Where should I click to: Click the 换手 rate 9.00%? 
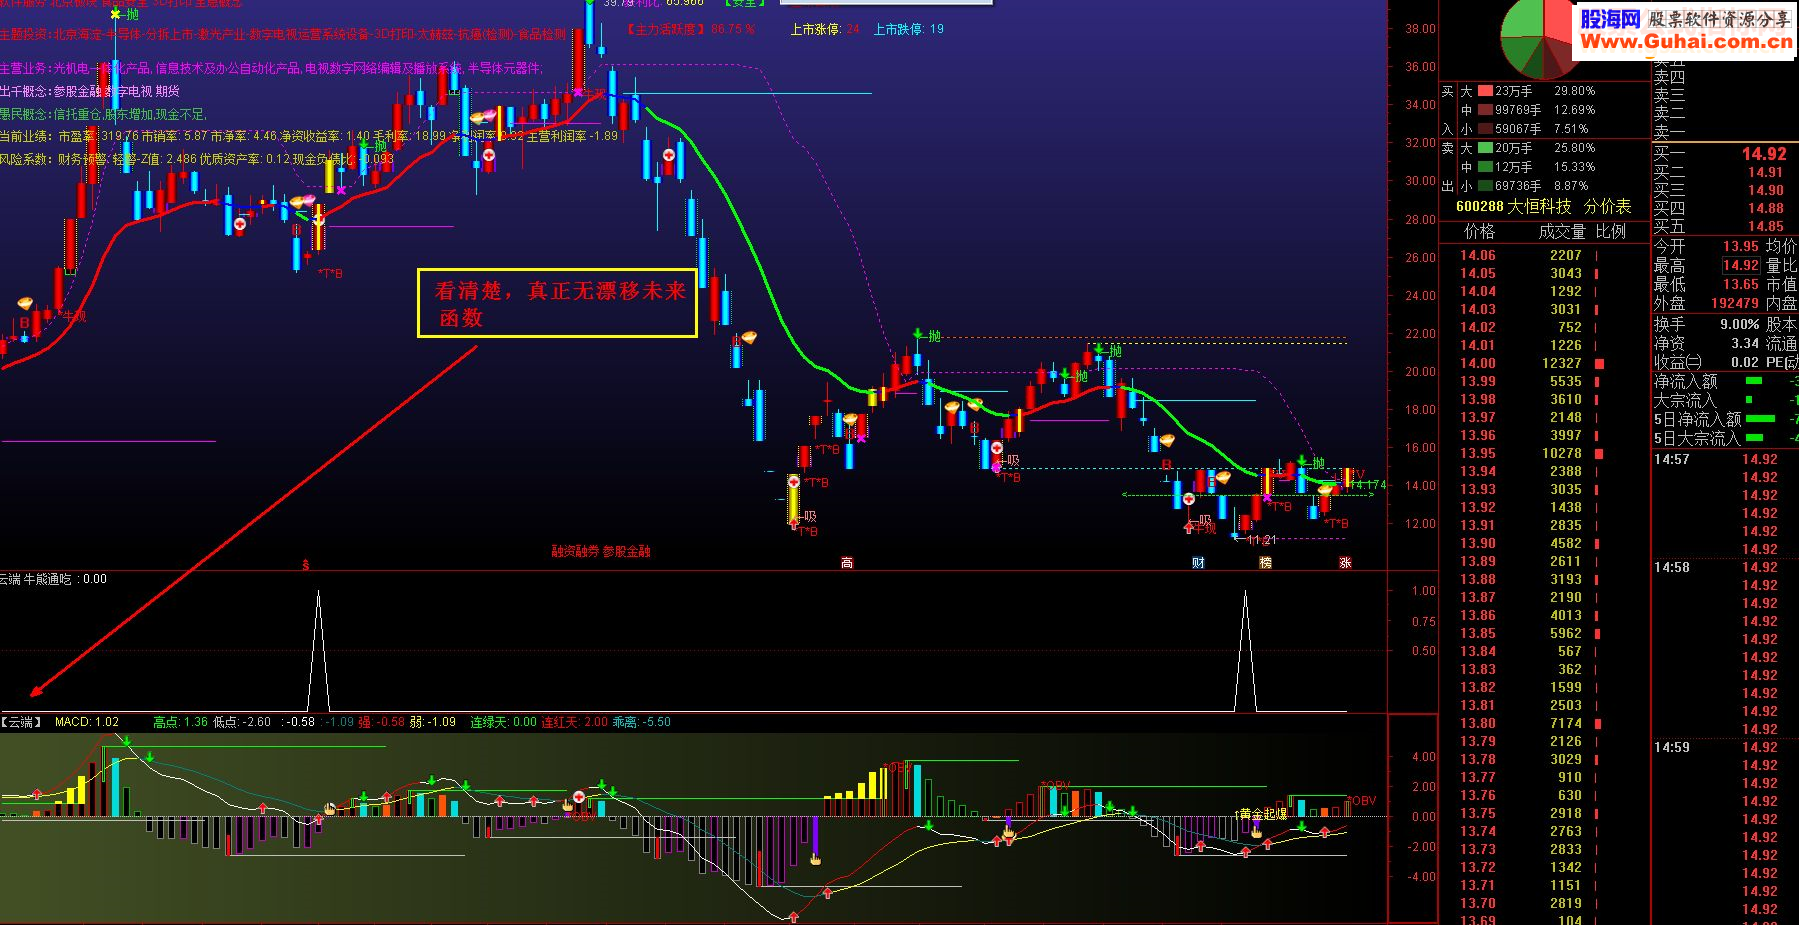point(1740,324)
